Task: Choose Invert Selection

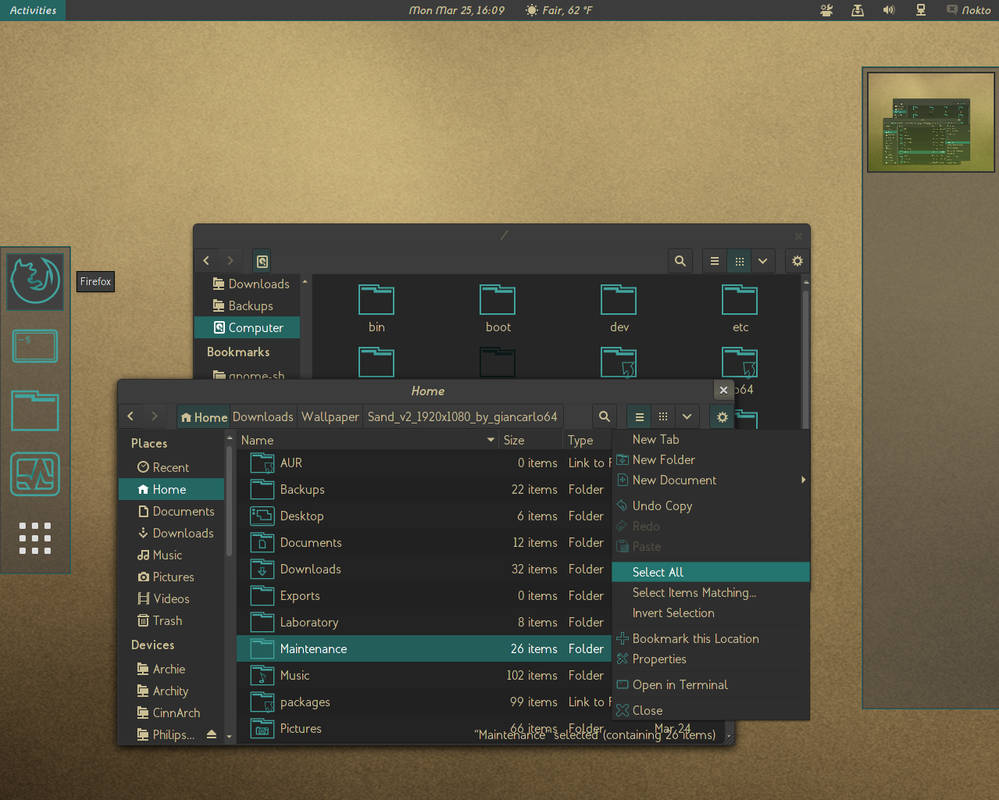Action: 710,613
